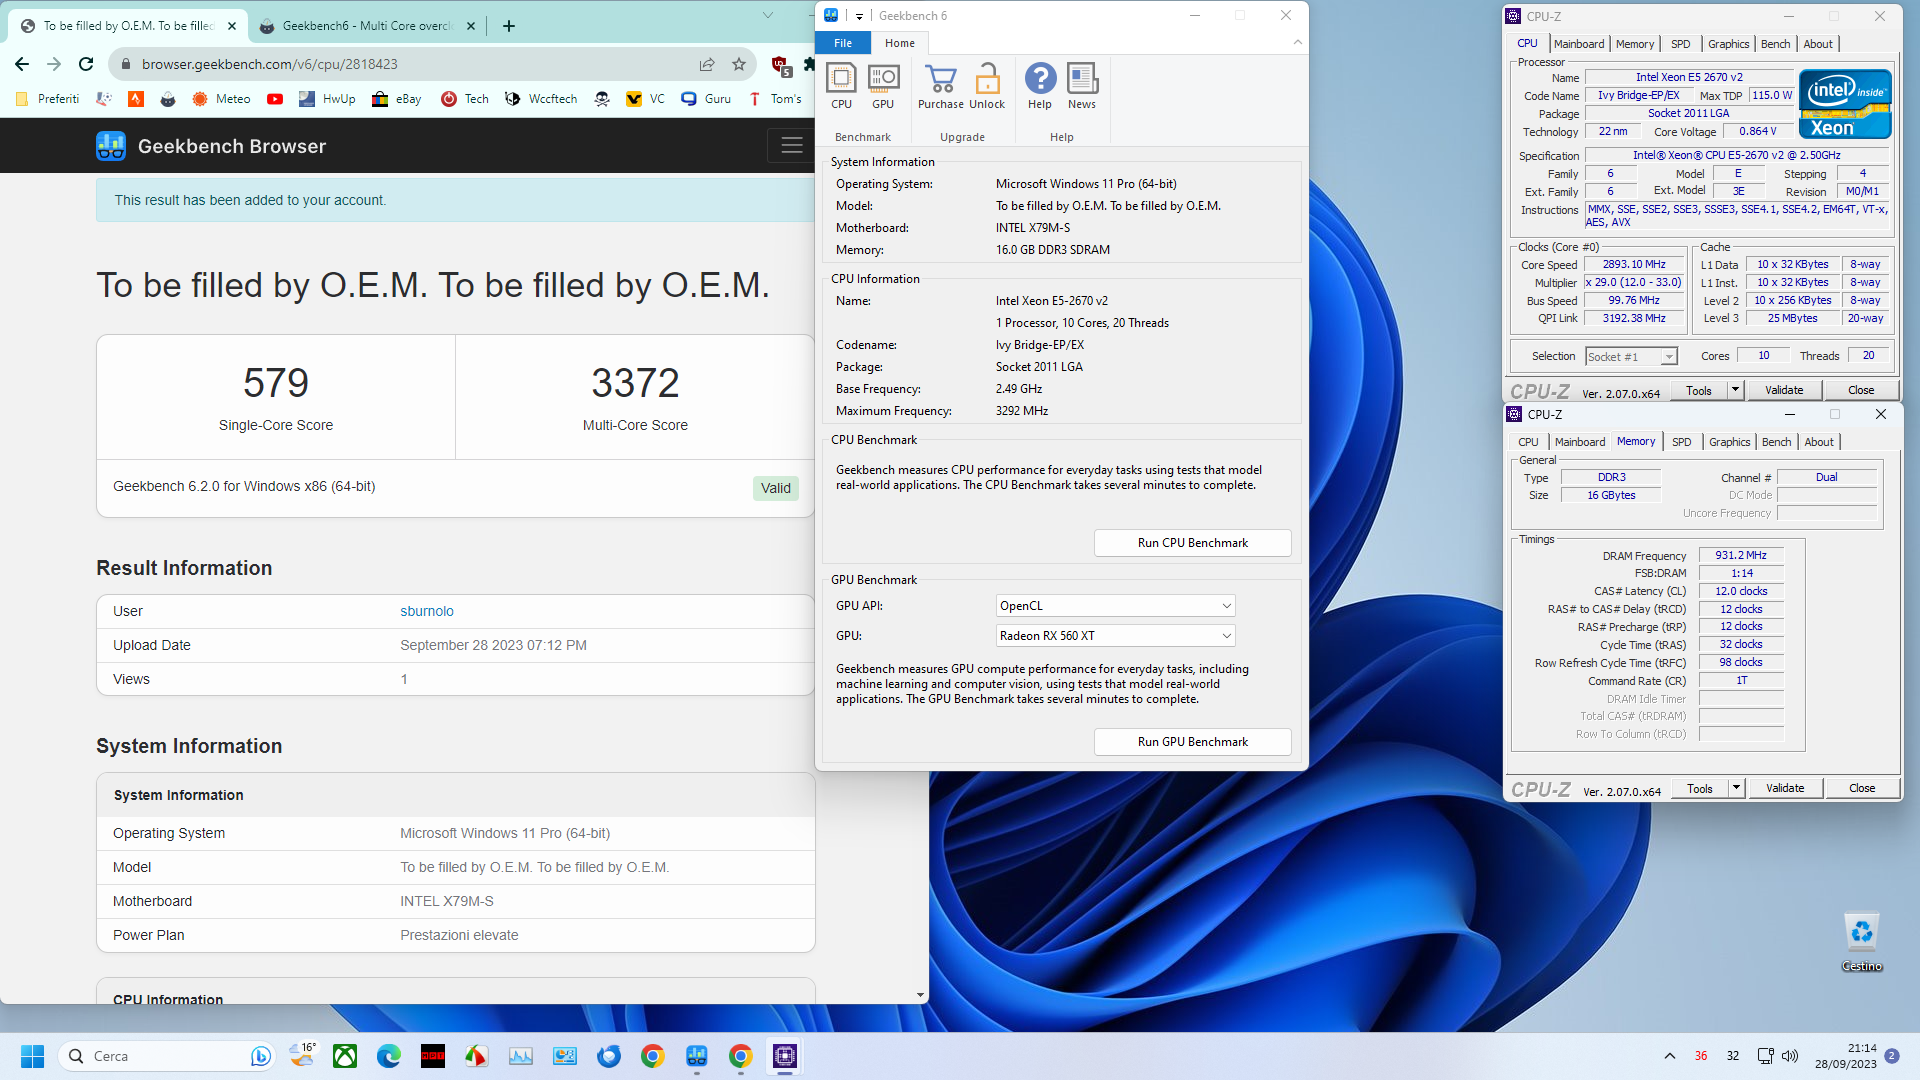The width and height of the screenshot is (1920, 1080).
Task: Click the Valid badge on the result
Action: click(776, 488)
